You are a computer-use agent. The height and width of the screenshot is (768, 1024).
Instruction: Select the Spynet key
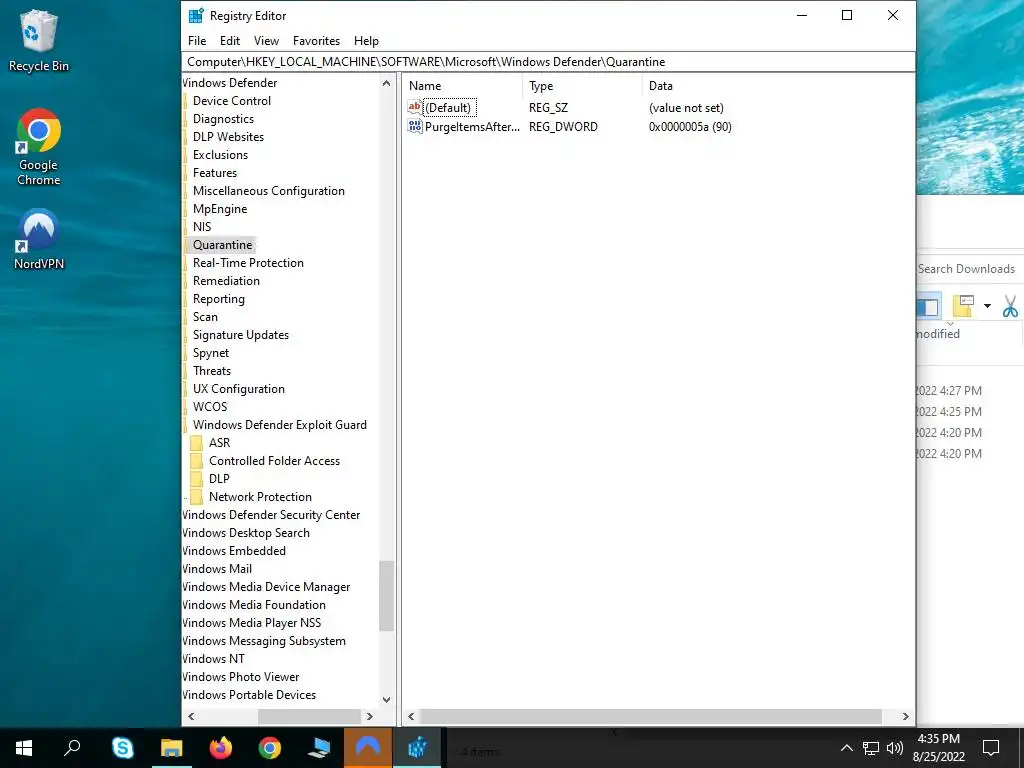[211, 353]
